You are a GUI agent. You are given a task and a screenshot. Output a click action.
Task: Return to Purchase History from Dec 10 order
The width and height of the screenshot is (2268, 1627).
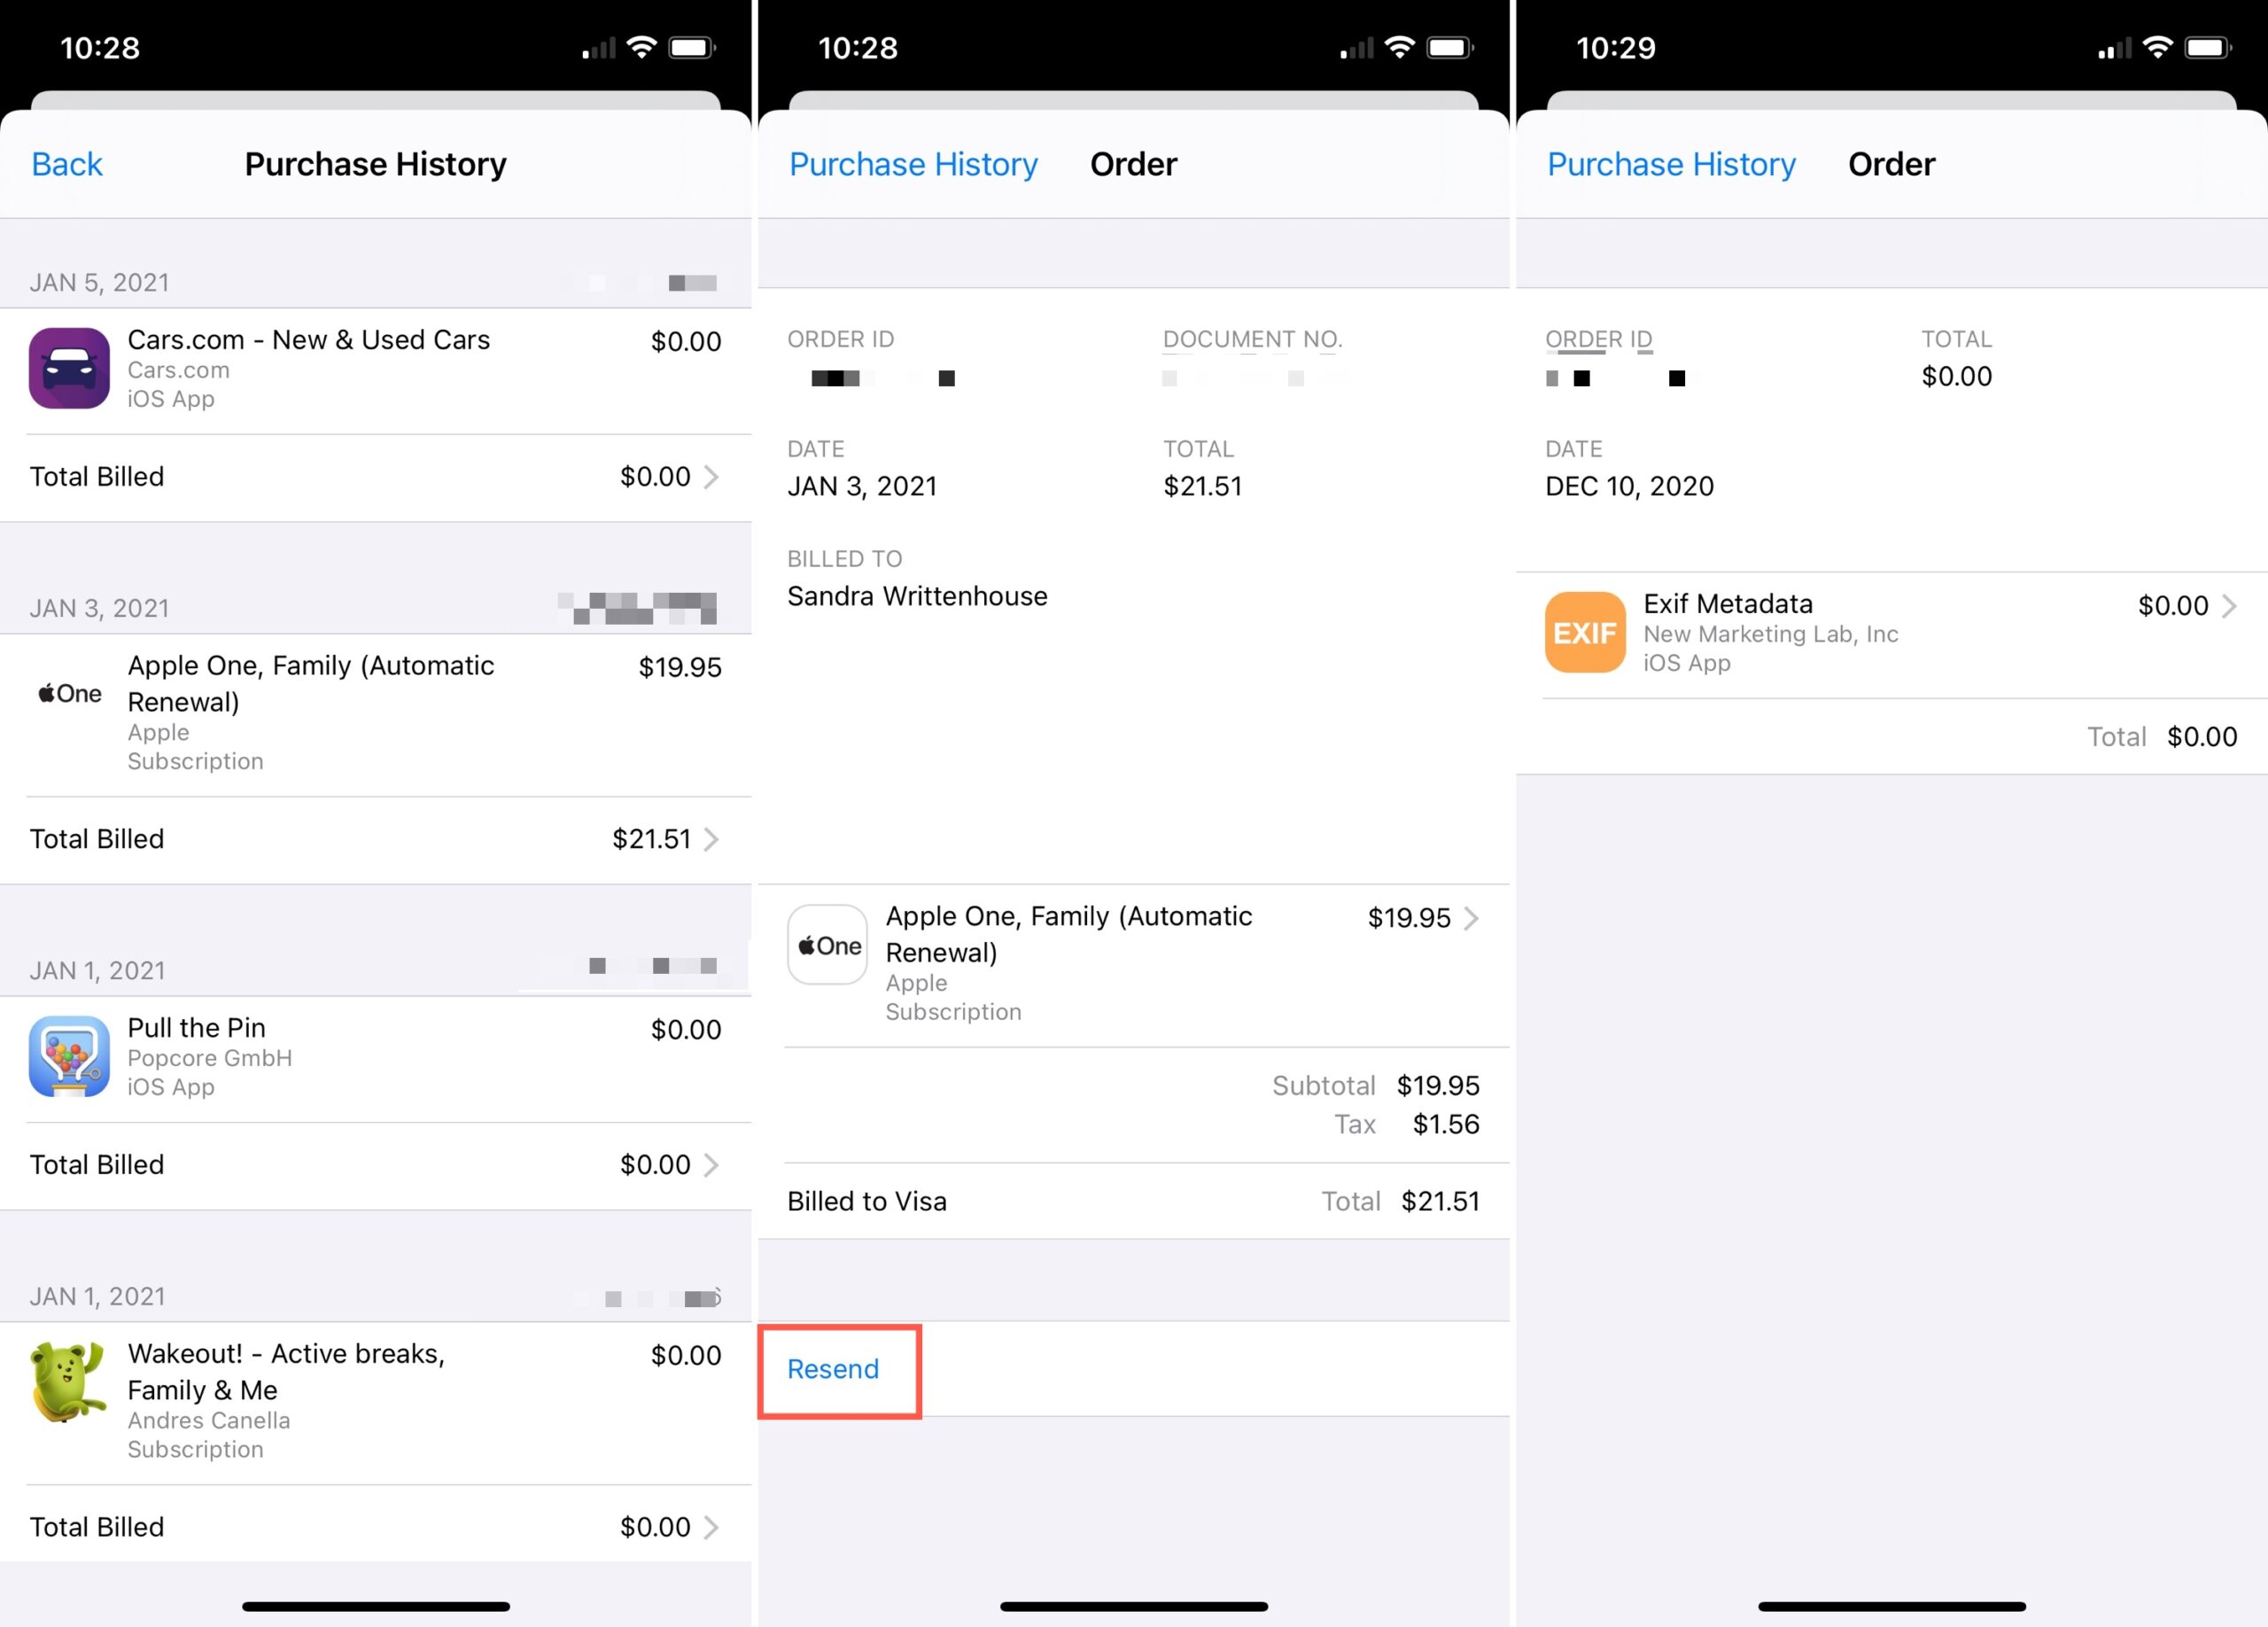click(1671, 164)
